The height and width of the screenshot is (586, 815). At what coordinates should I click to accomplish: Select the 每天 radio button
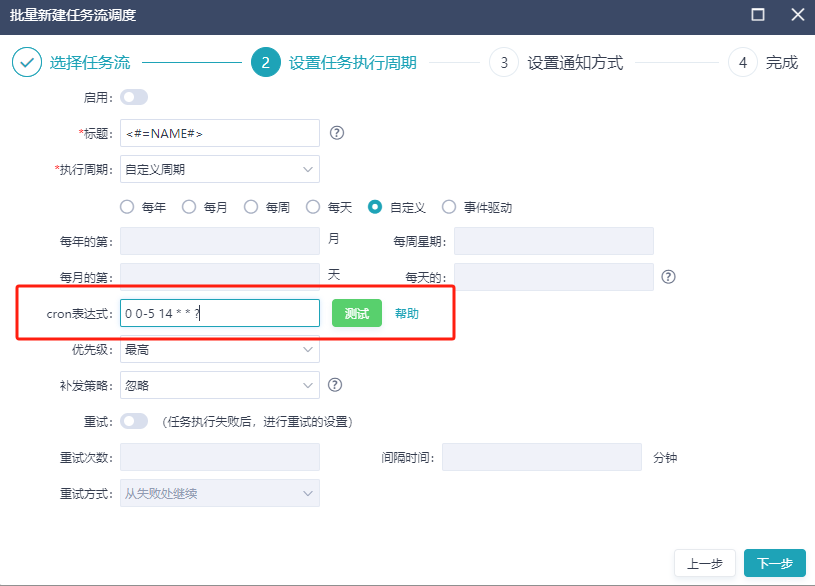(313, 207)
